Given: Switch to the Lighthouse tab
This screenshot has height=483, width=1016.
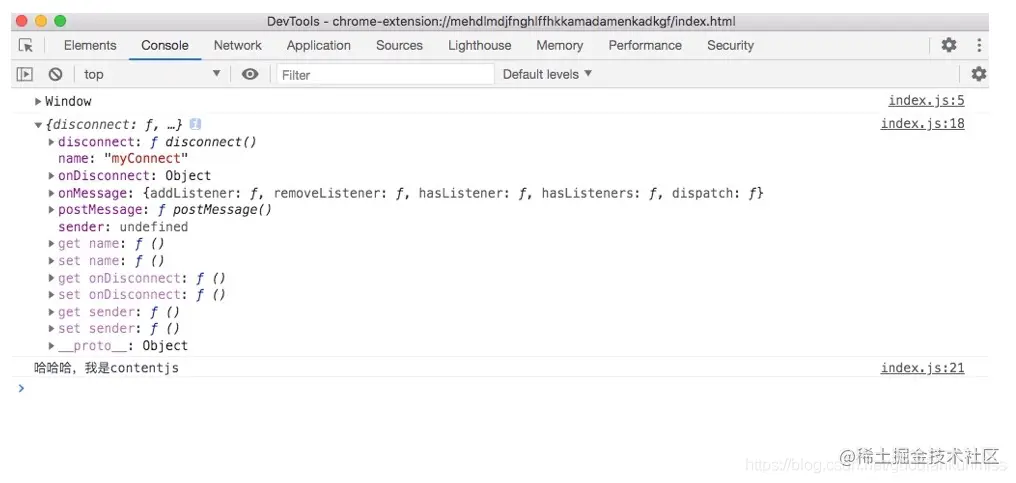Looking at the screenshot, I should [x=479, y=45].
